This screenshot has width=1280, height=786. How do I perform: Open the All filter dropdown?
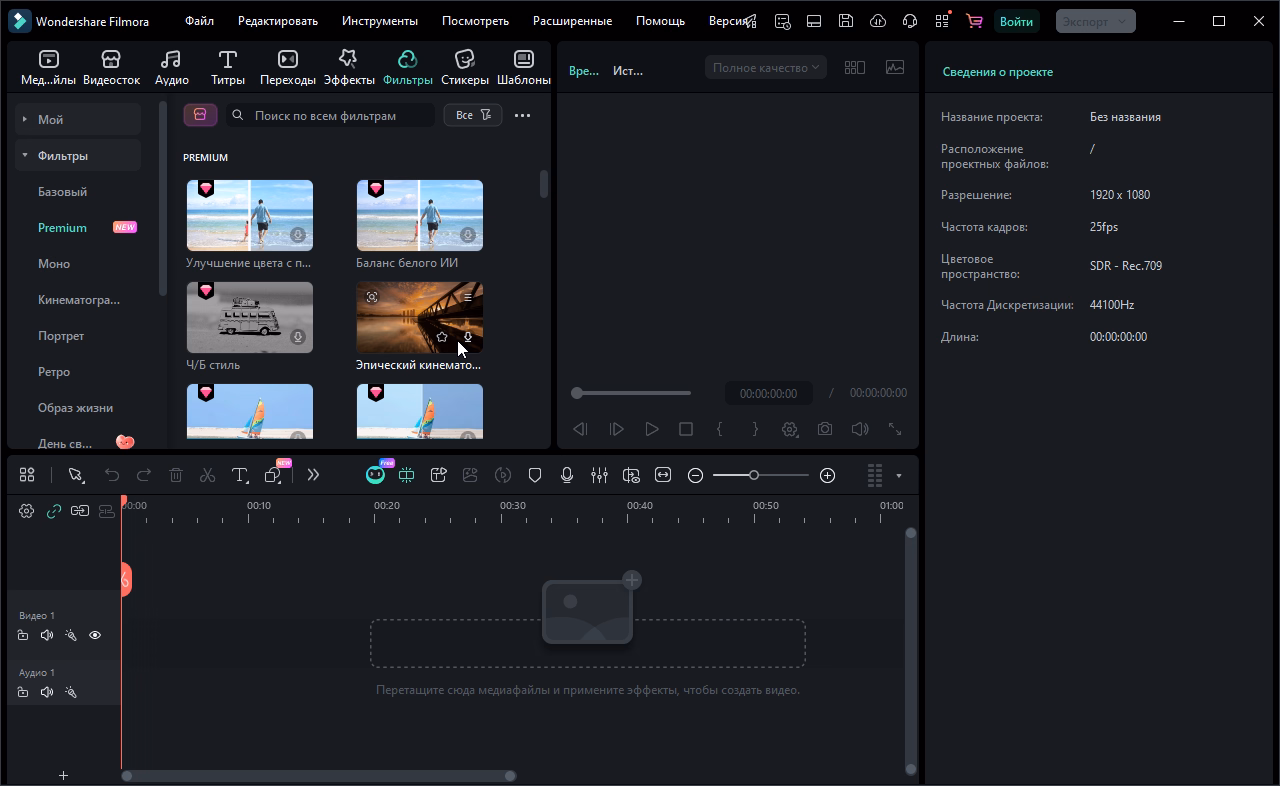tap(472, 115)
